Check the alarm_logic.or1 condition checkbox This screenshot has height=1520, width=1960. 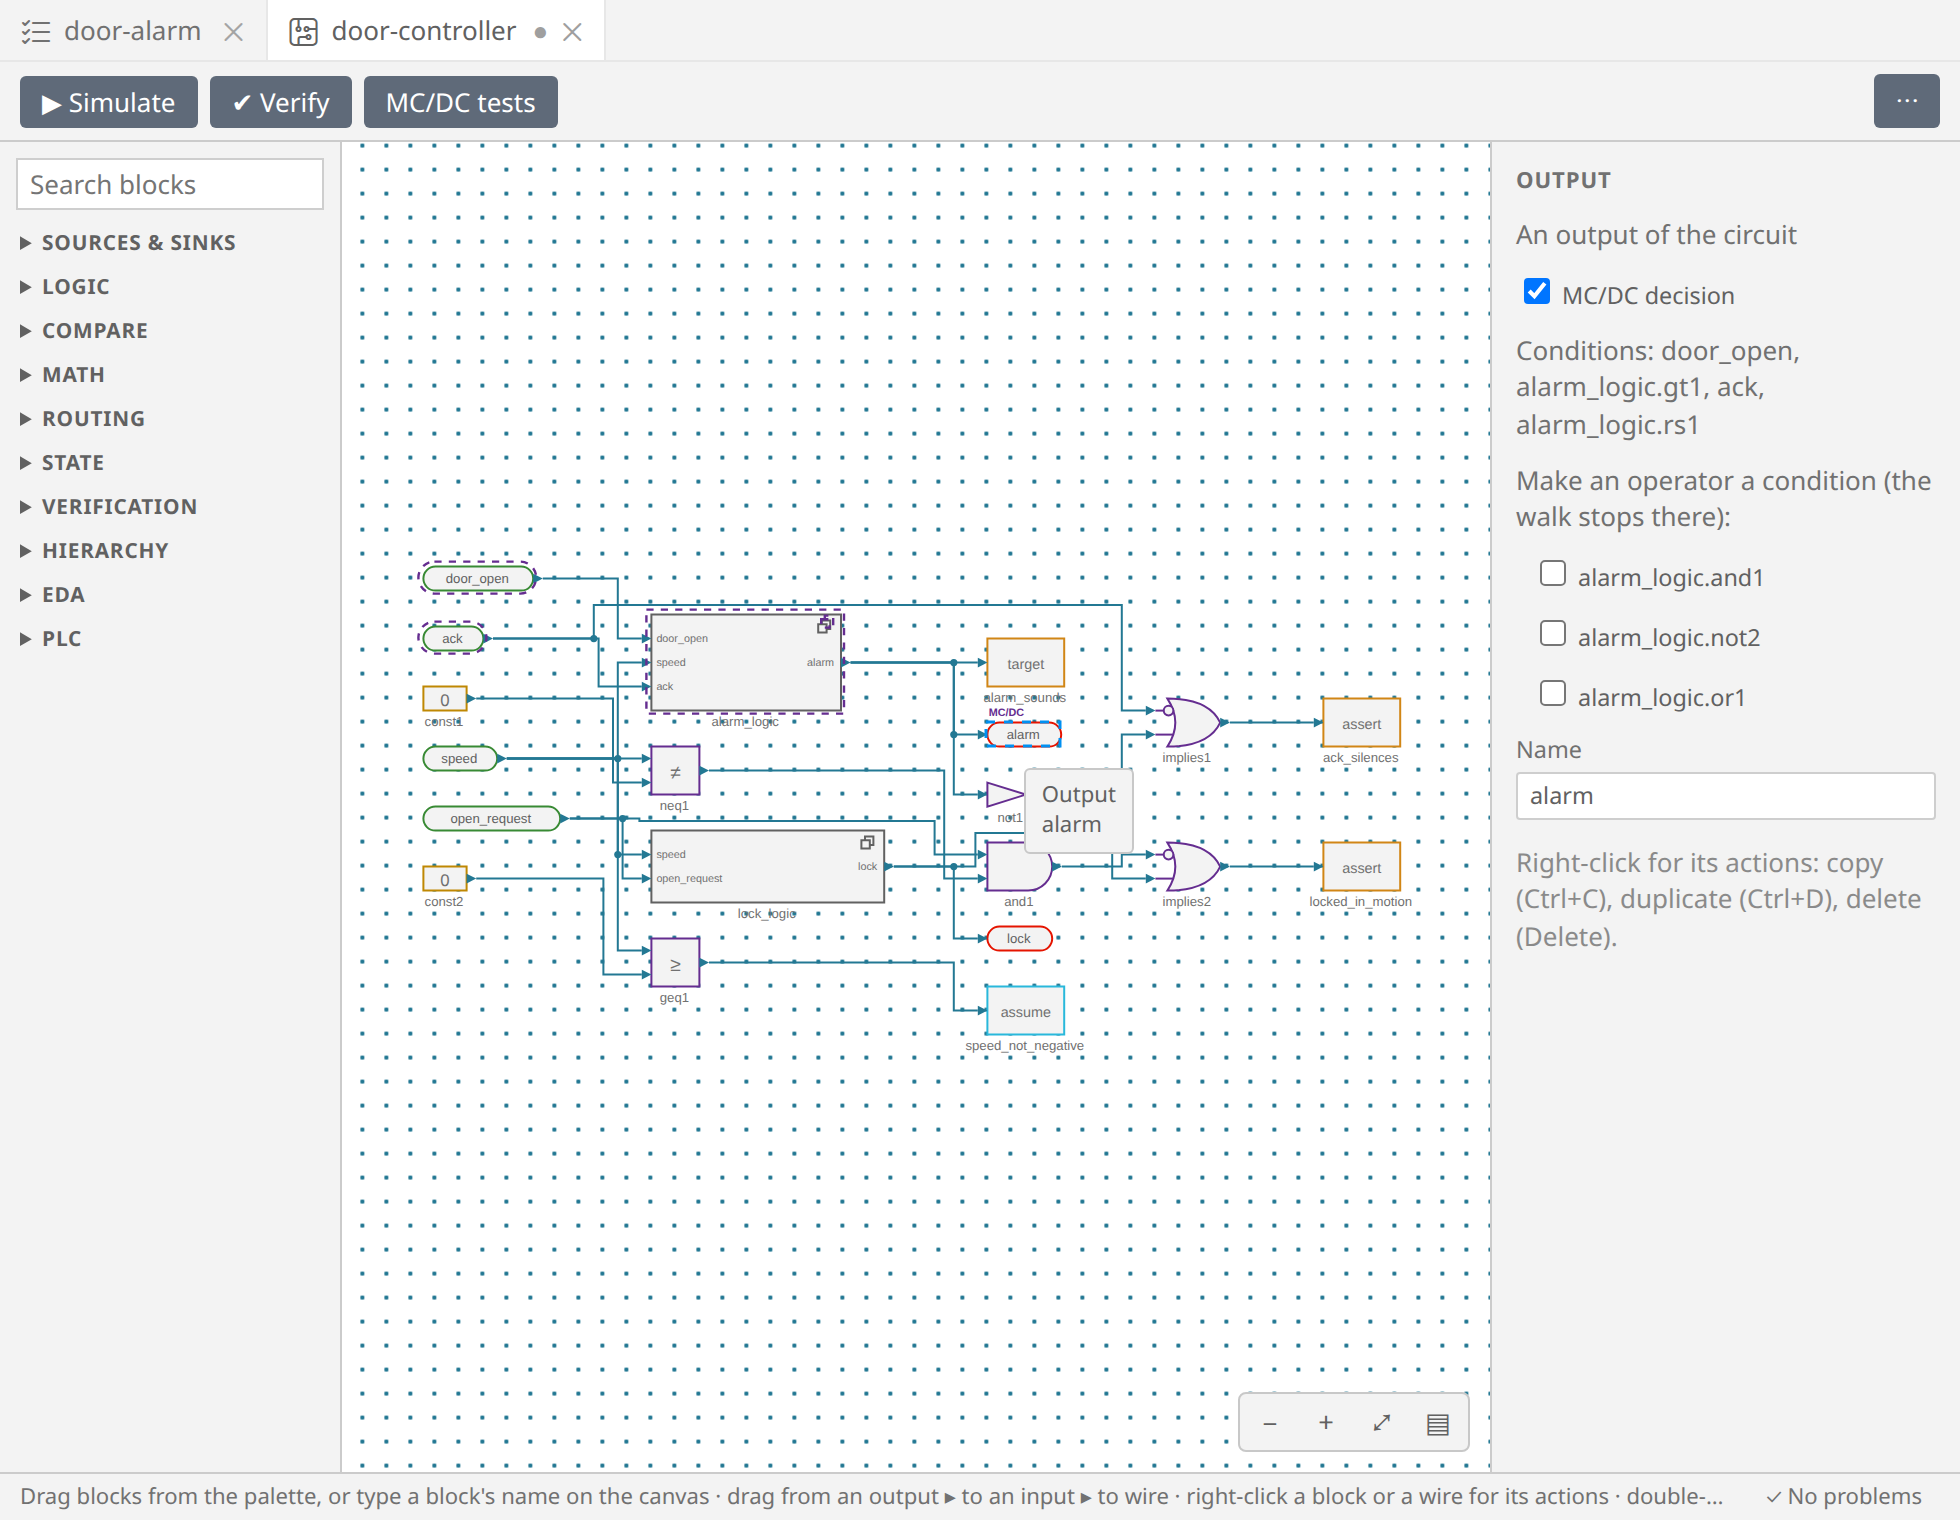point(1553,693)
